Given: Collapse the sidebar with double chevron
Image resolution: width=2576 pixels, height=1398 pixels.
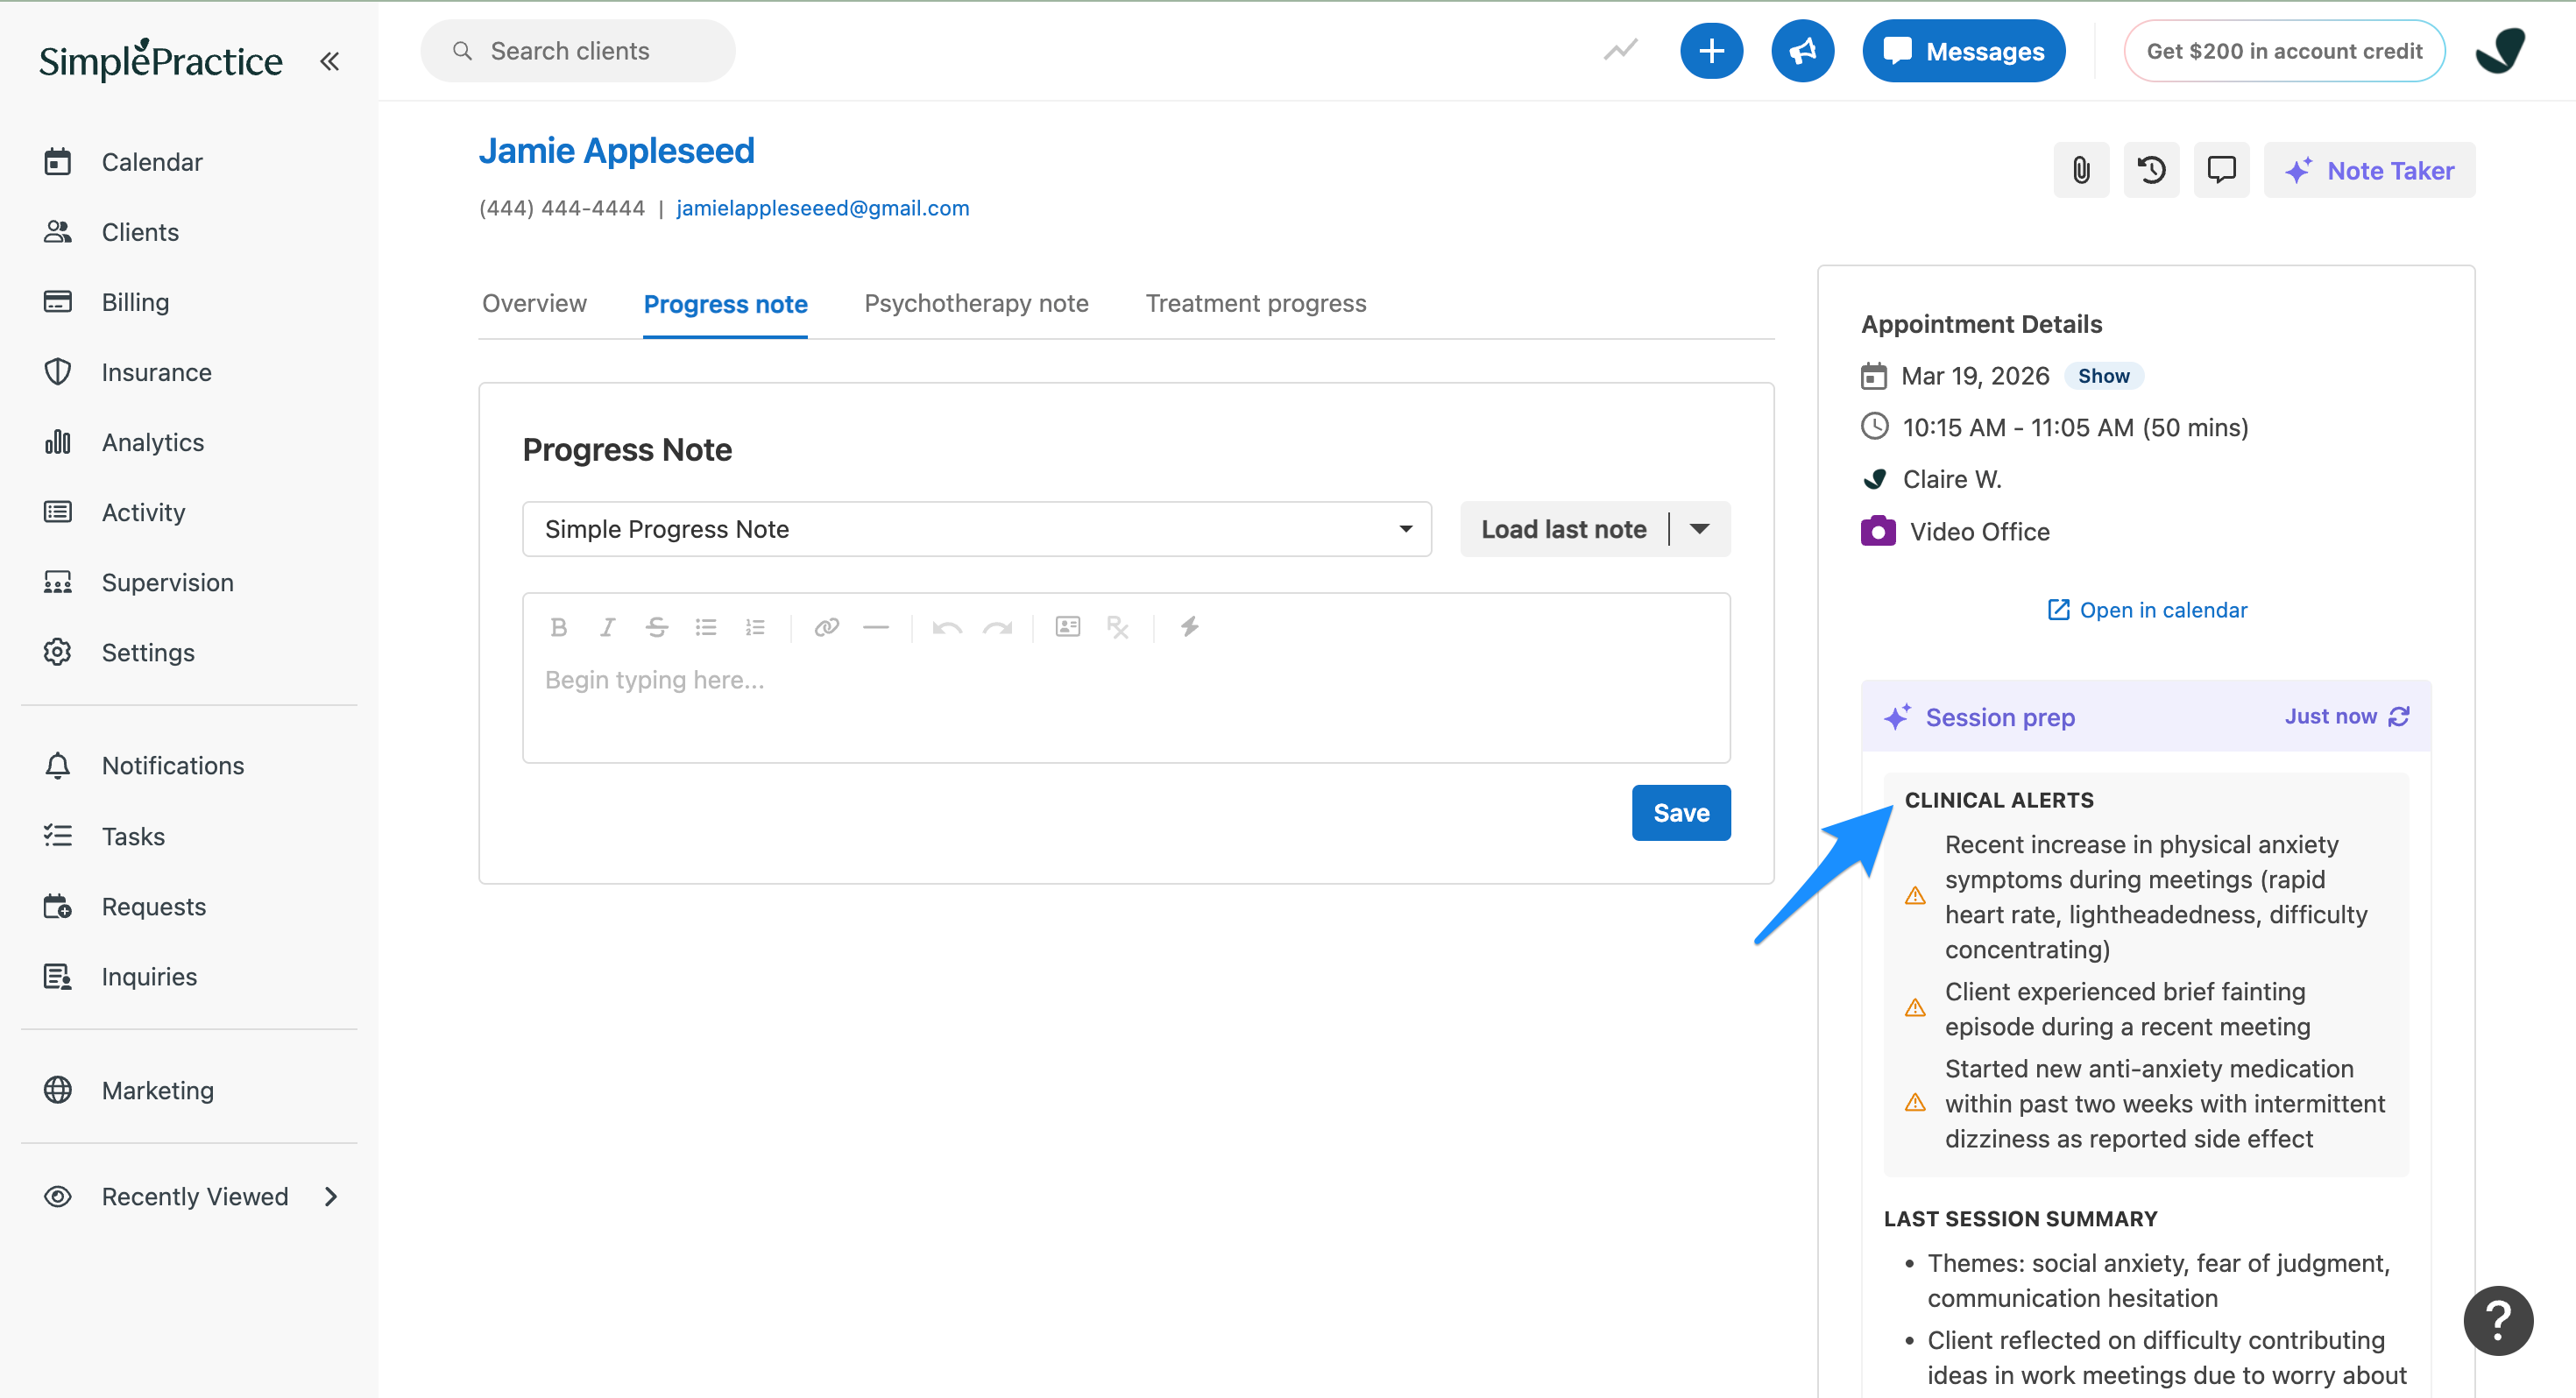Looking at the screenshot, I should click(x=329, y=61).
